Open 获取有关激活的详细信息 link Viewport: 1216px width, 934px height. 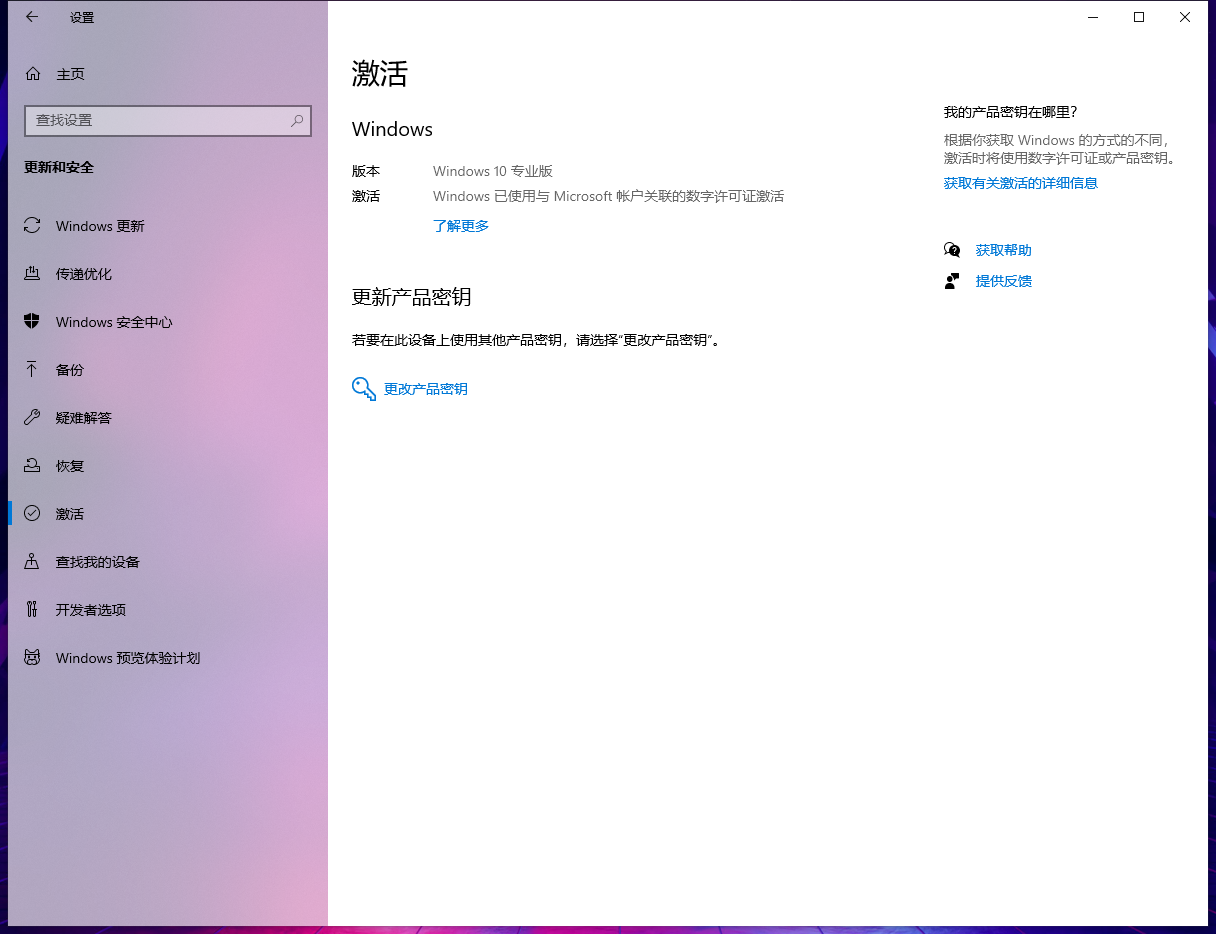tap(1021, 184)
